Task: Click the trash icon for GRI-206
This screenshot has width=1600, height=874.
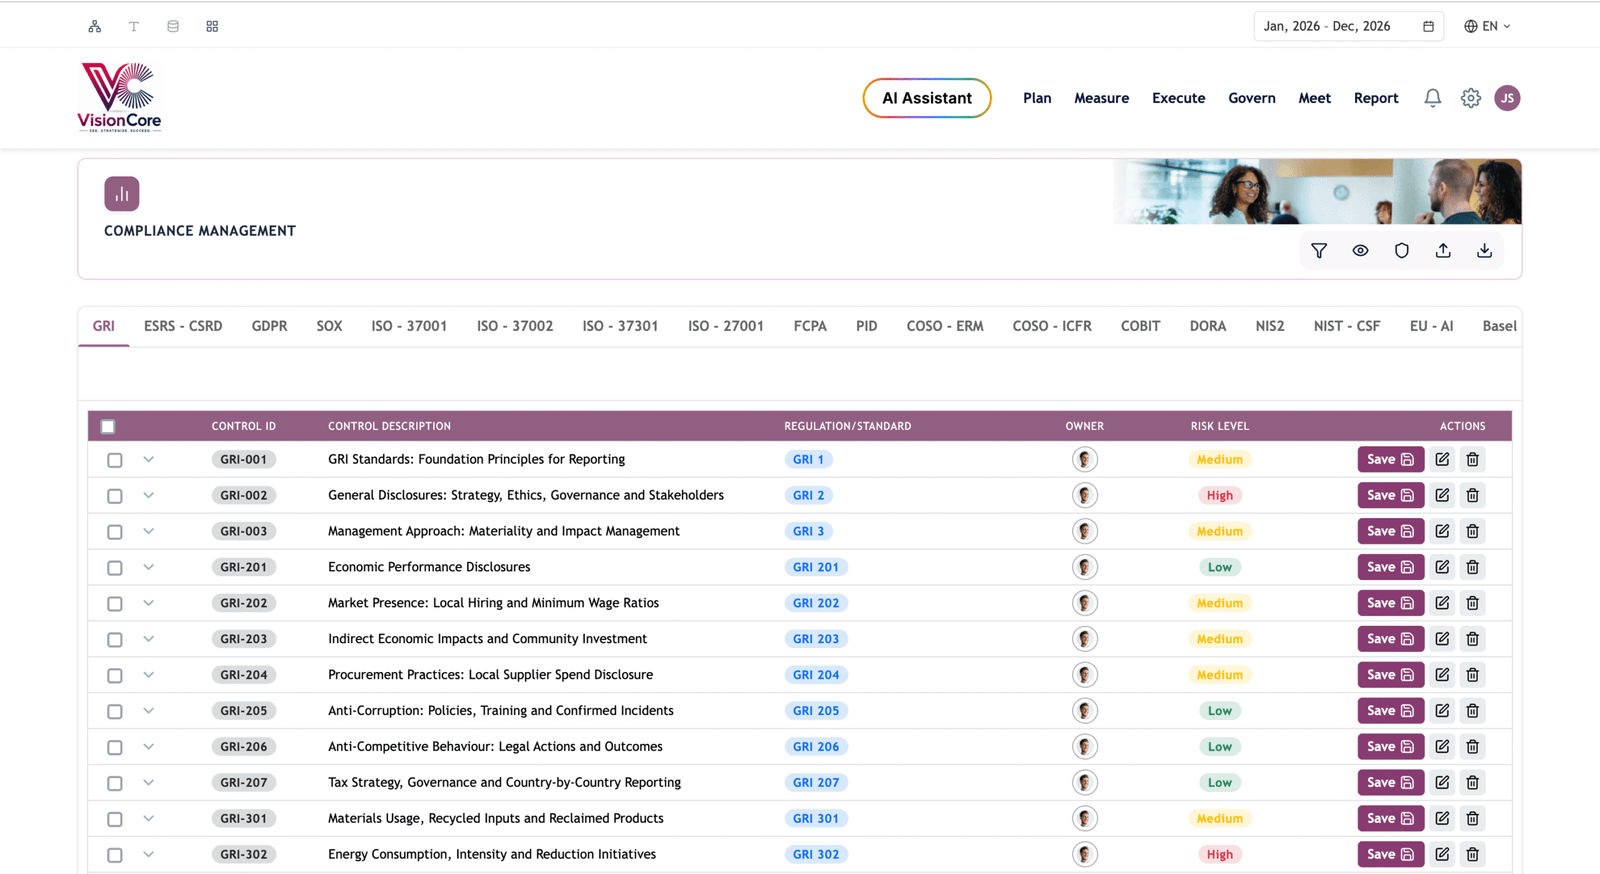Action: click(x=1473, y=747)
